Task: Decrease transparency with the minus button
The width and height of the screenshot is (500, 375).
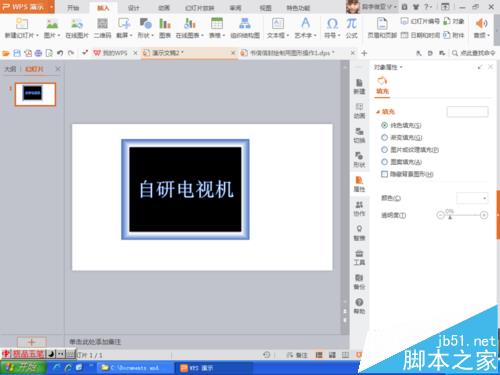Action: pos(440,215)
